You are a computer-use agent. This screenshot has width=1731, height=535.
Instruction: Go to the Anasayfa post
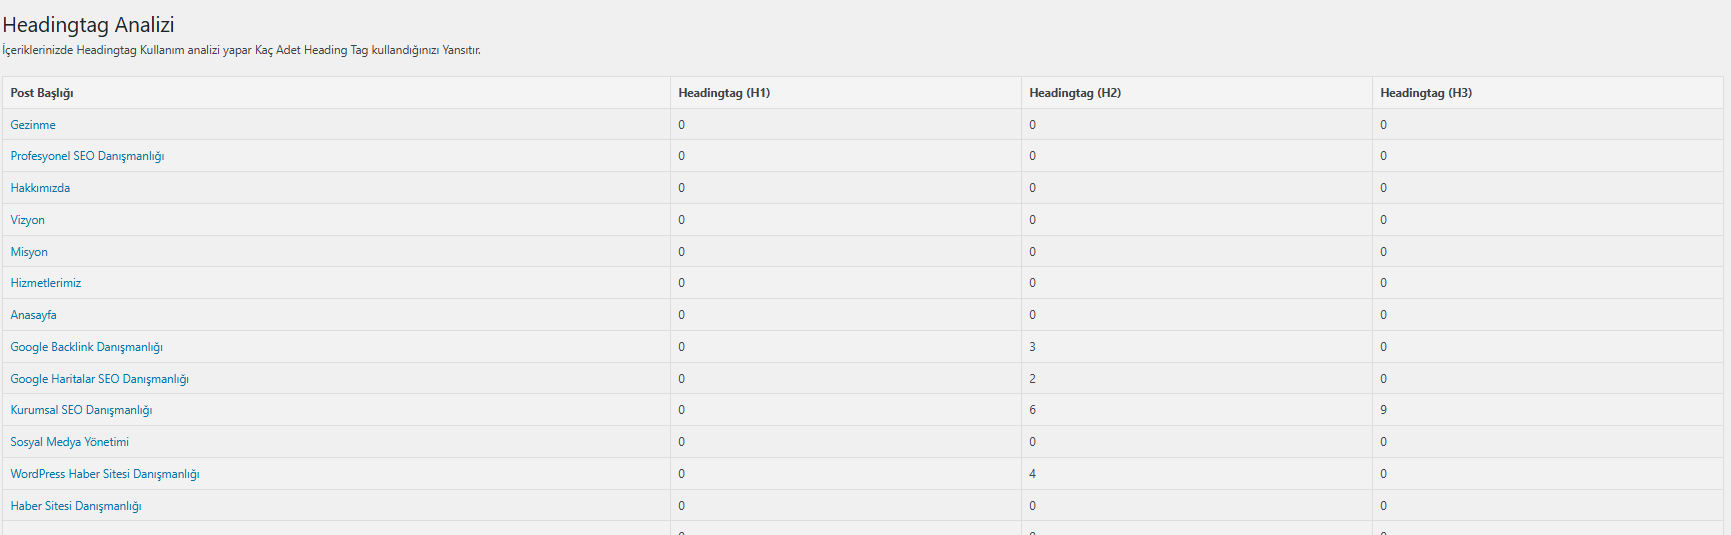tap(34, 315)
